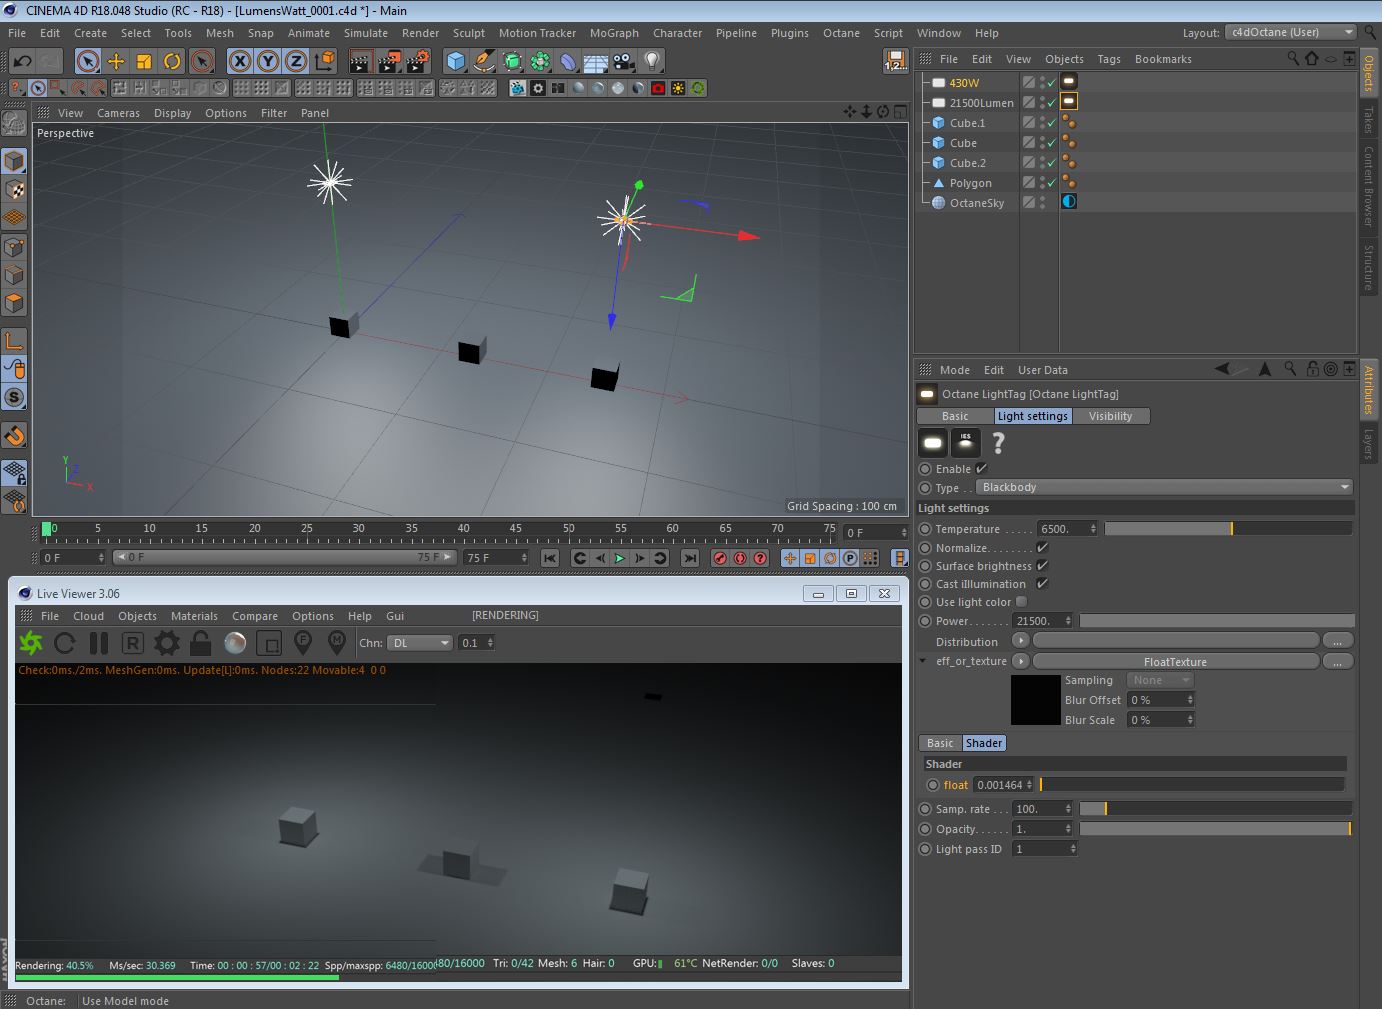
Task: Open the light Type dropdown showing Blackbody
Action: coord(1164,487)
